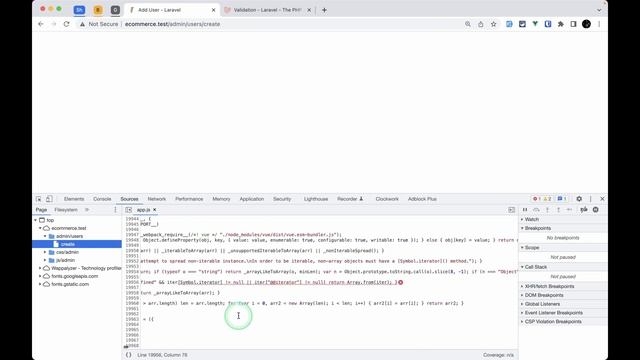Viewport: 640px width, 360px height.
Task: Select the create file in tree
Action: click(x=77, y=244)
